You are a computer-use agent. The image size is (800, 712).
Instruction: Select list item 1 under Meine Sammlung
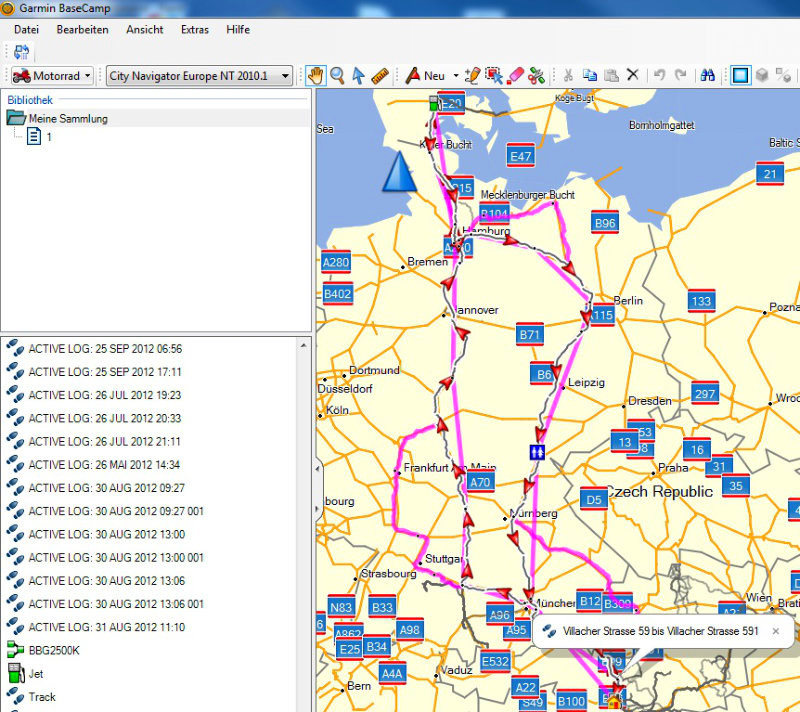coord(40,137)
